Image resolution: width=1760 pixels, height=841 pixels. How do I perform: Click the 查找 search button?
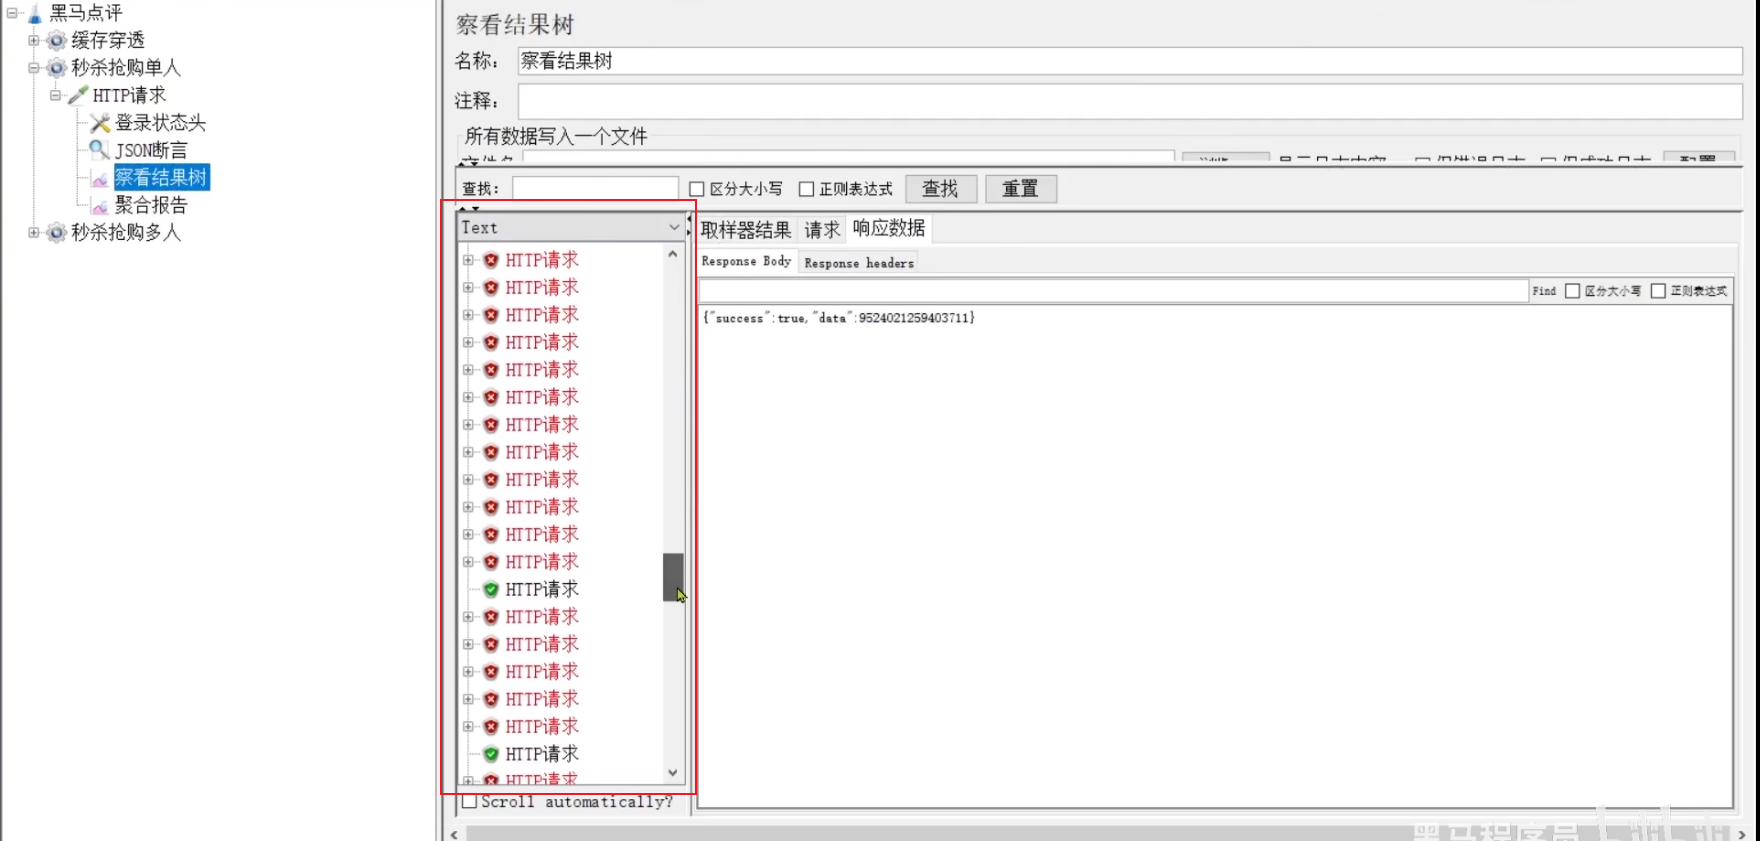click(x=941, y=189)
